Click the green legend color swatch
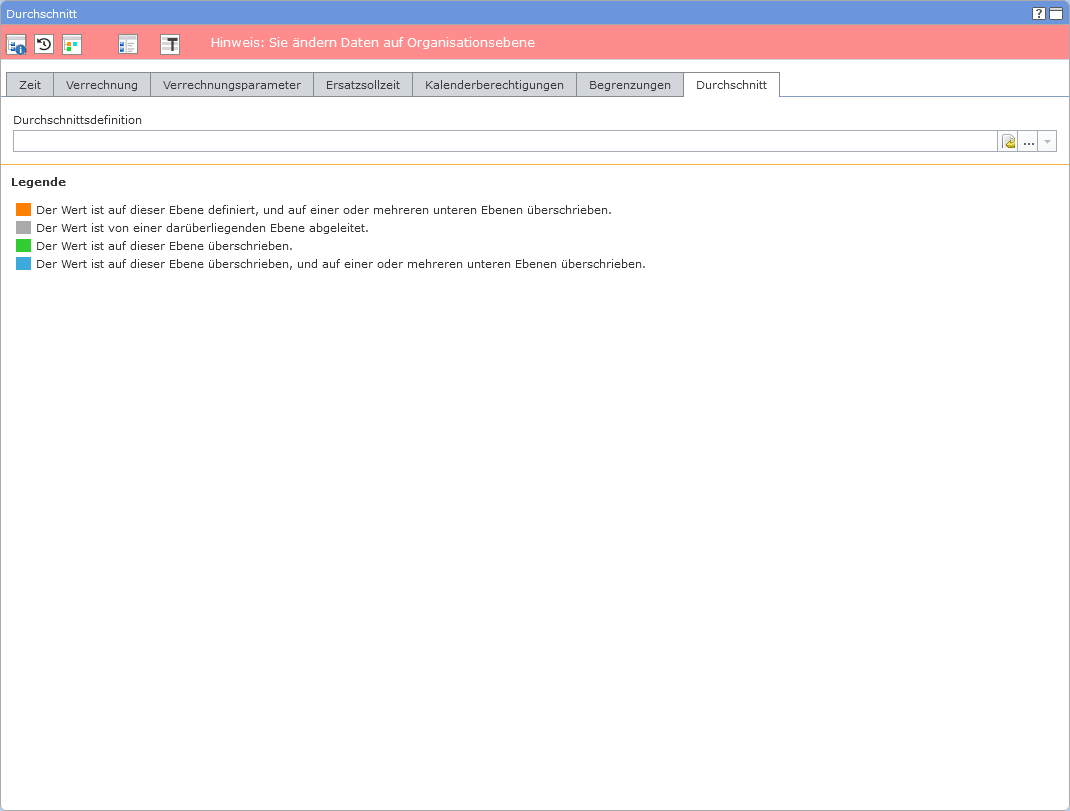 pos(24,246)
